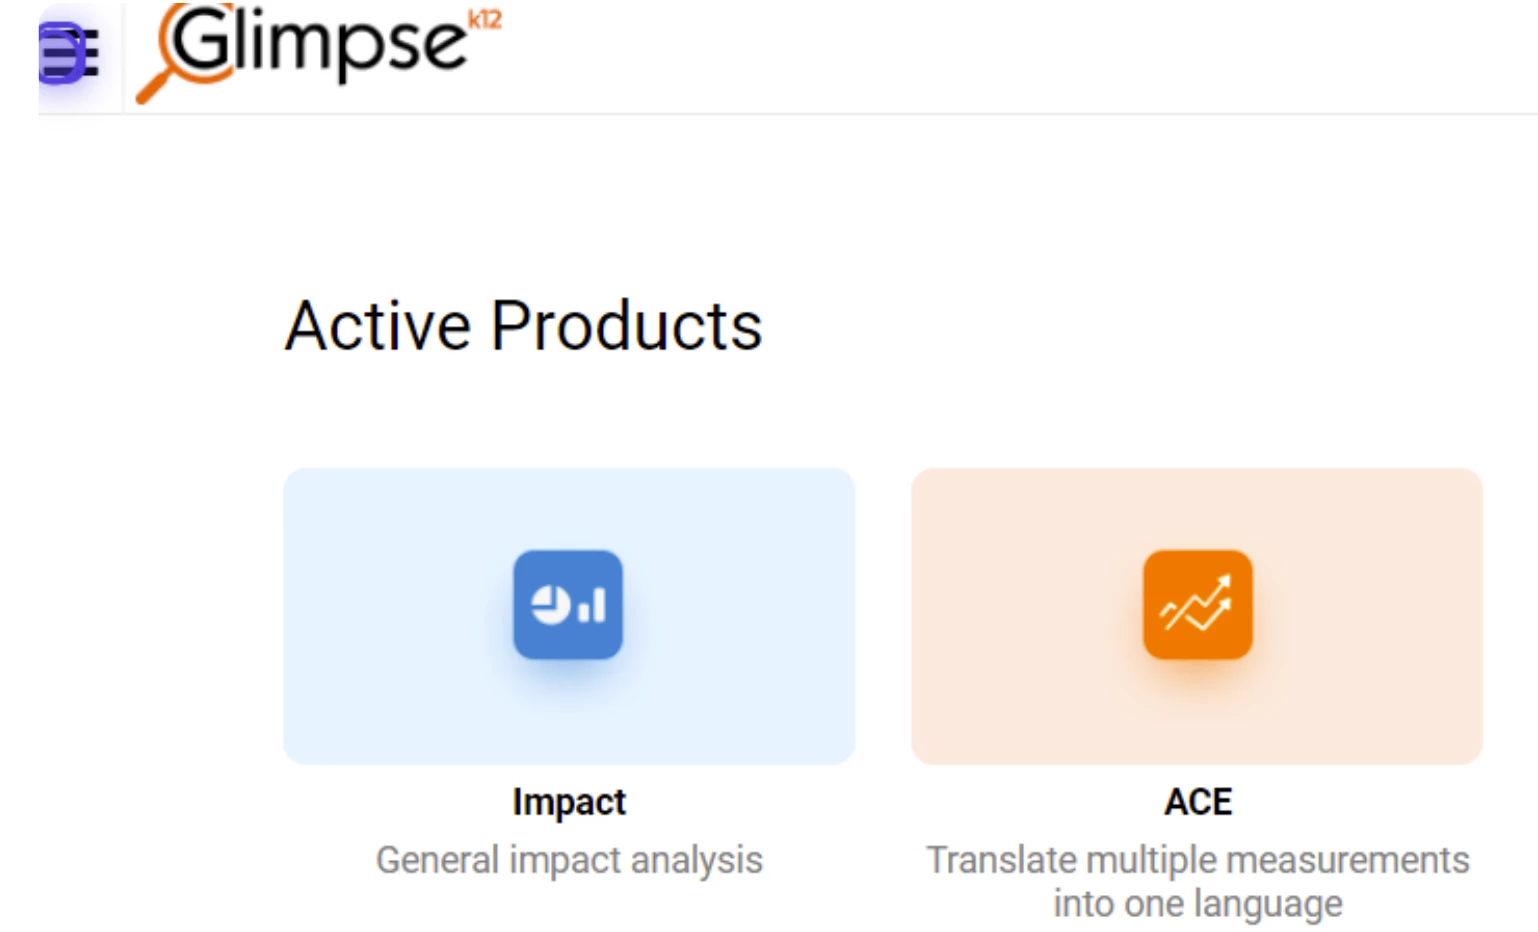Click the 'into one language' text line
Image resolution: width=1538 pixels, height=932 pixels.
(x=1198, y=903)
